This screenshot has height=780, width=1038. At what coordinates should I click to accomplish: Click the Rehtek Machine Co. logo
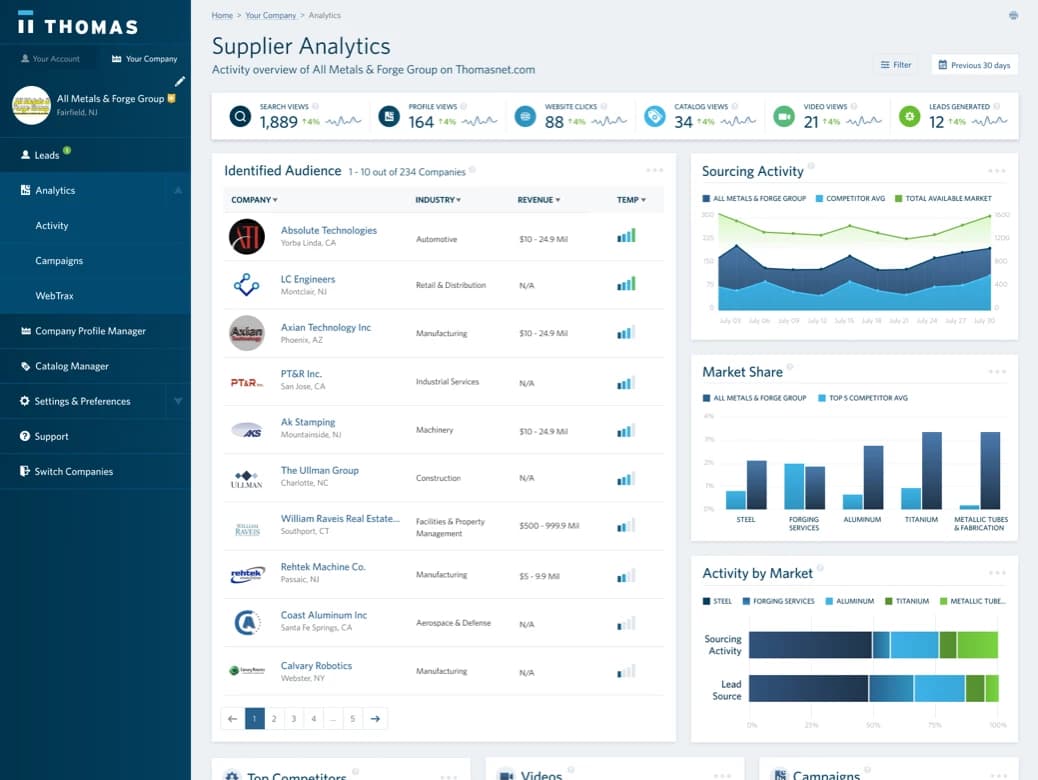[247, 574]
